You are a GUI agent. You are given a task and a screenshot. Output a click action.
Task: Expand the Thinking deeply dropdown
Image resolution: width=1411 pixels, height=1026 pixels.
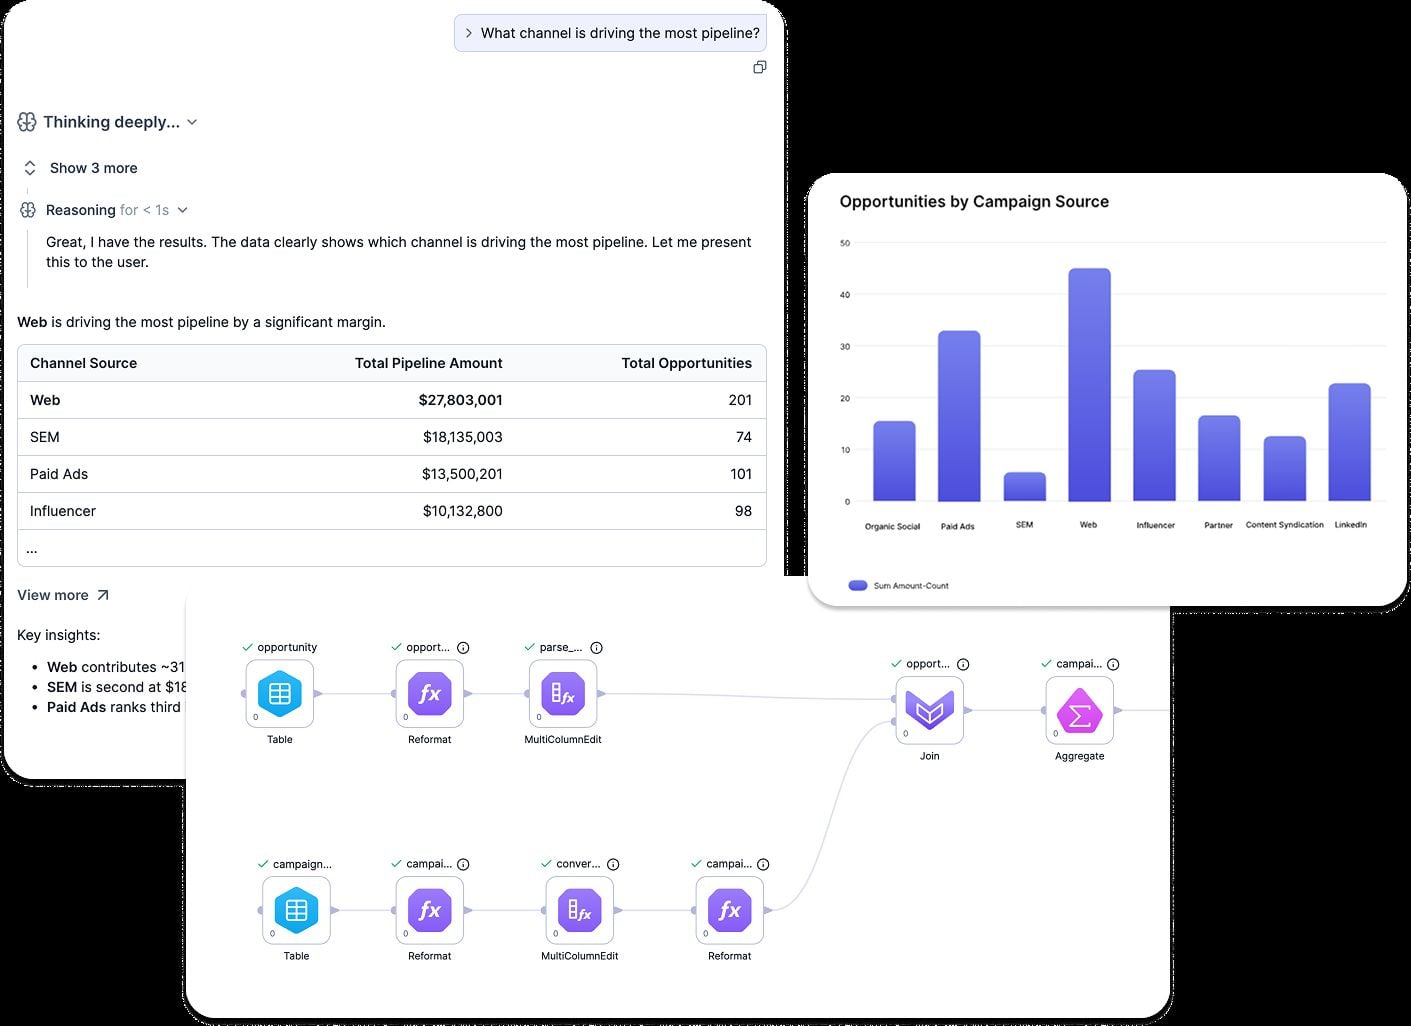[192, 122]
